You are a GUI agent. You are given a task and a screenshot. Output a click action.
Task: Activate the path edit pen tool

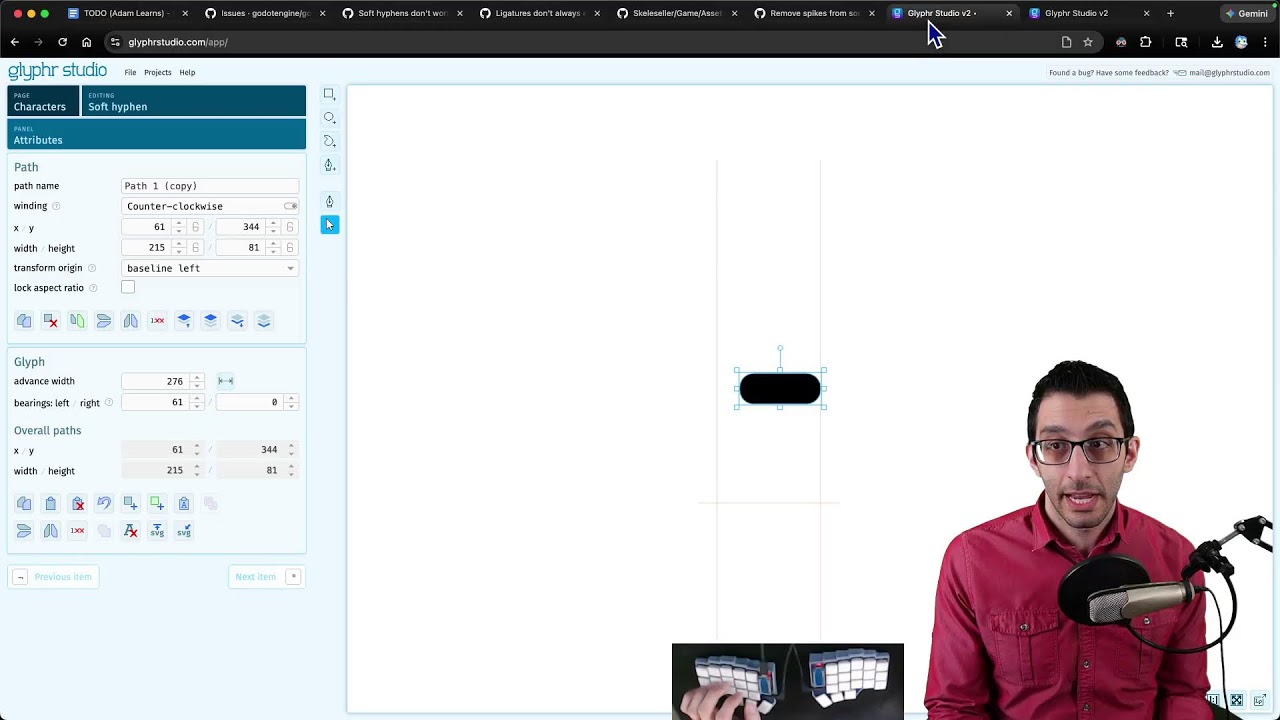(x=329, y=201)
